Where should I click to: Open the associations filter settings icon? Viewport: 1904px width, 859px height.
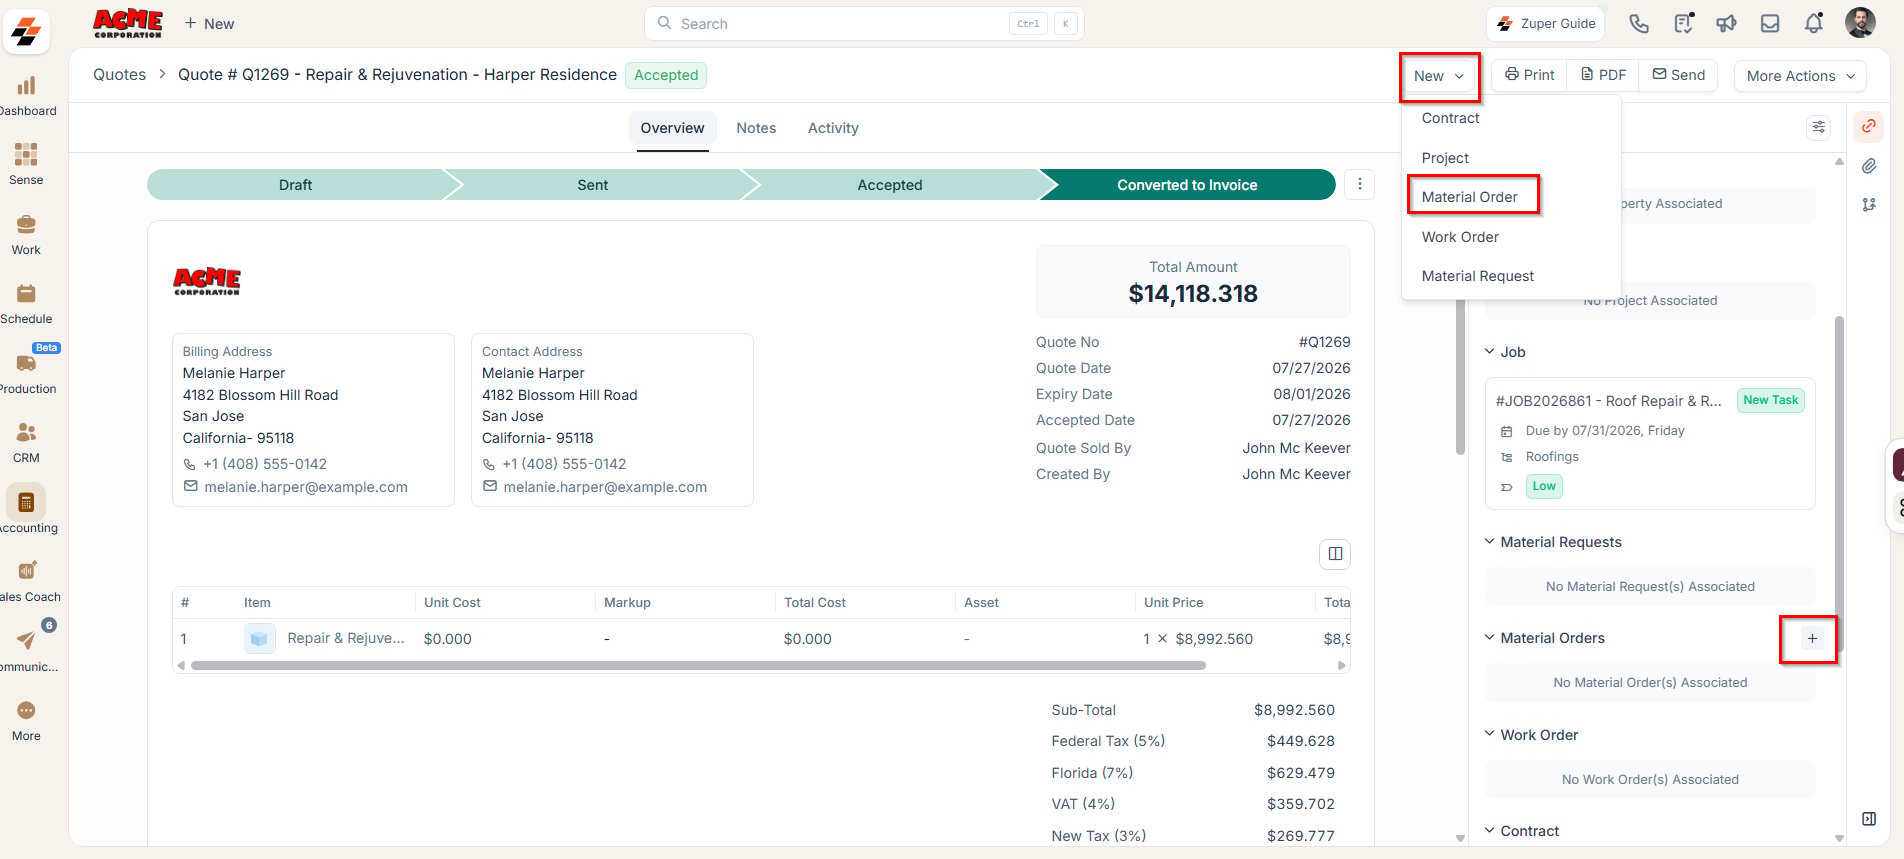click(1819, 127)
